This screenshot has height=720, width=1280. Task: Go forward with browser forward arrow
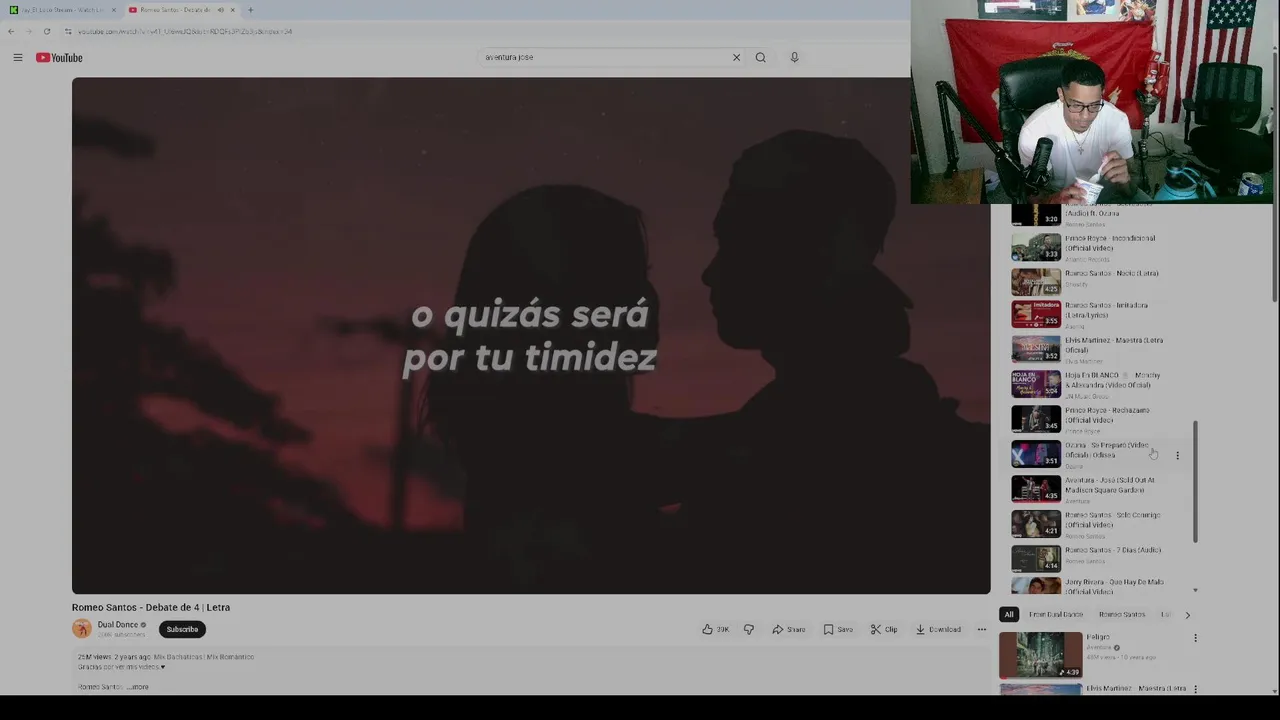(x=28, y=31)
